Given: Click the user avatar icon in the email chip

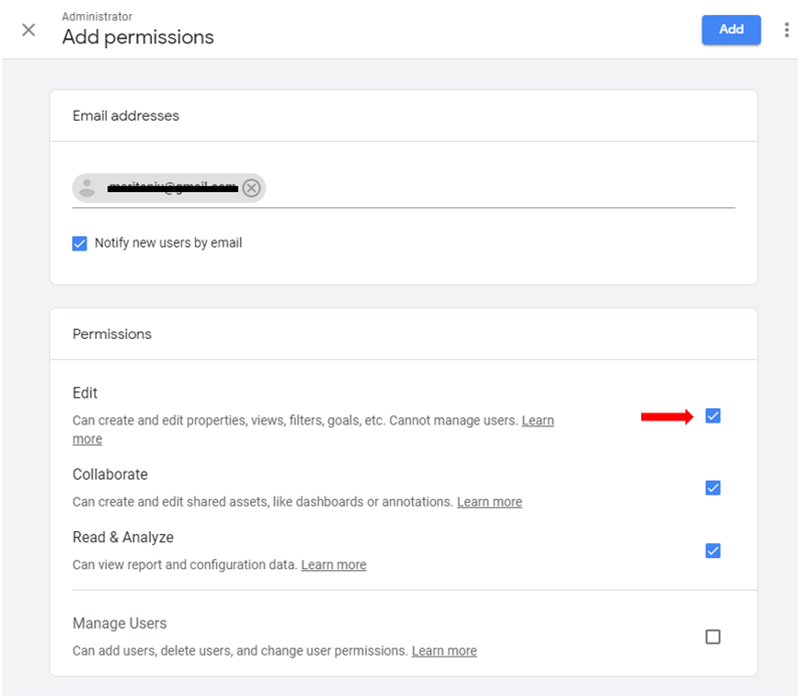Looking at the screenshot, I should (x=88, y=188).
